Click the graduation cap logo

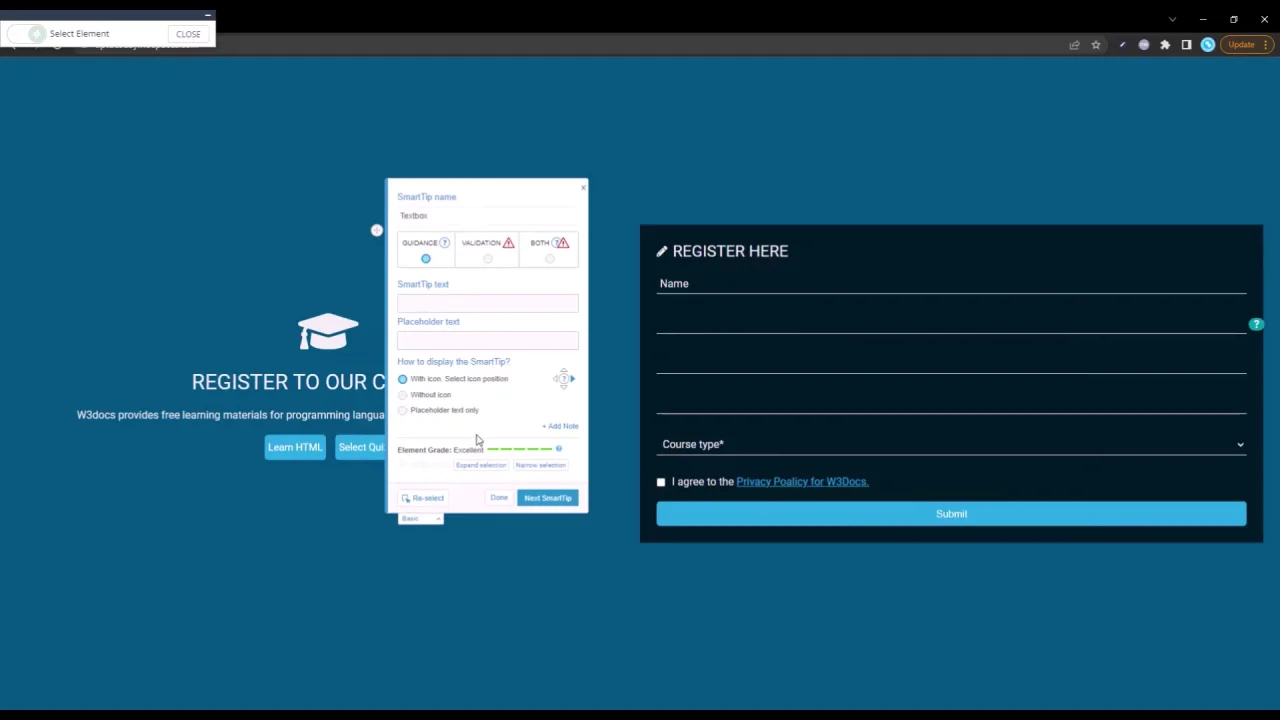point(328,332)
